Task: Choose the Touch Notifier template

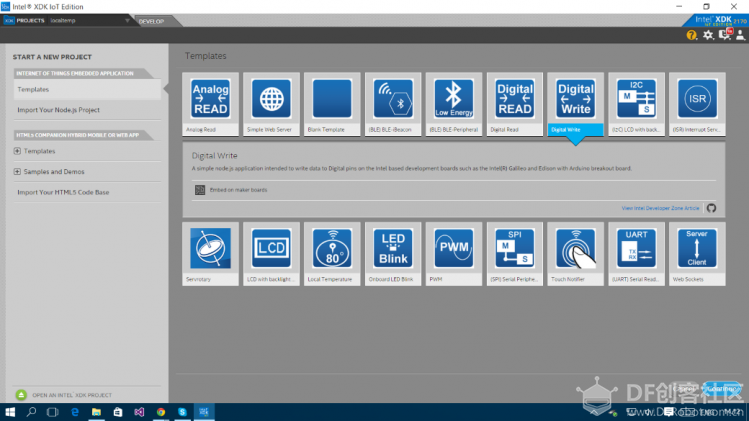Action: 576,254
